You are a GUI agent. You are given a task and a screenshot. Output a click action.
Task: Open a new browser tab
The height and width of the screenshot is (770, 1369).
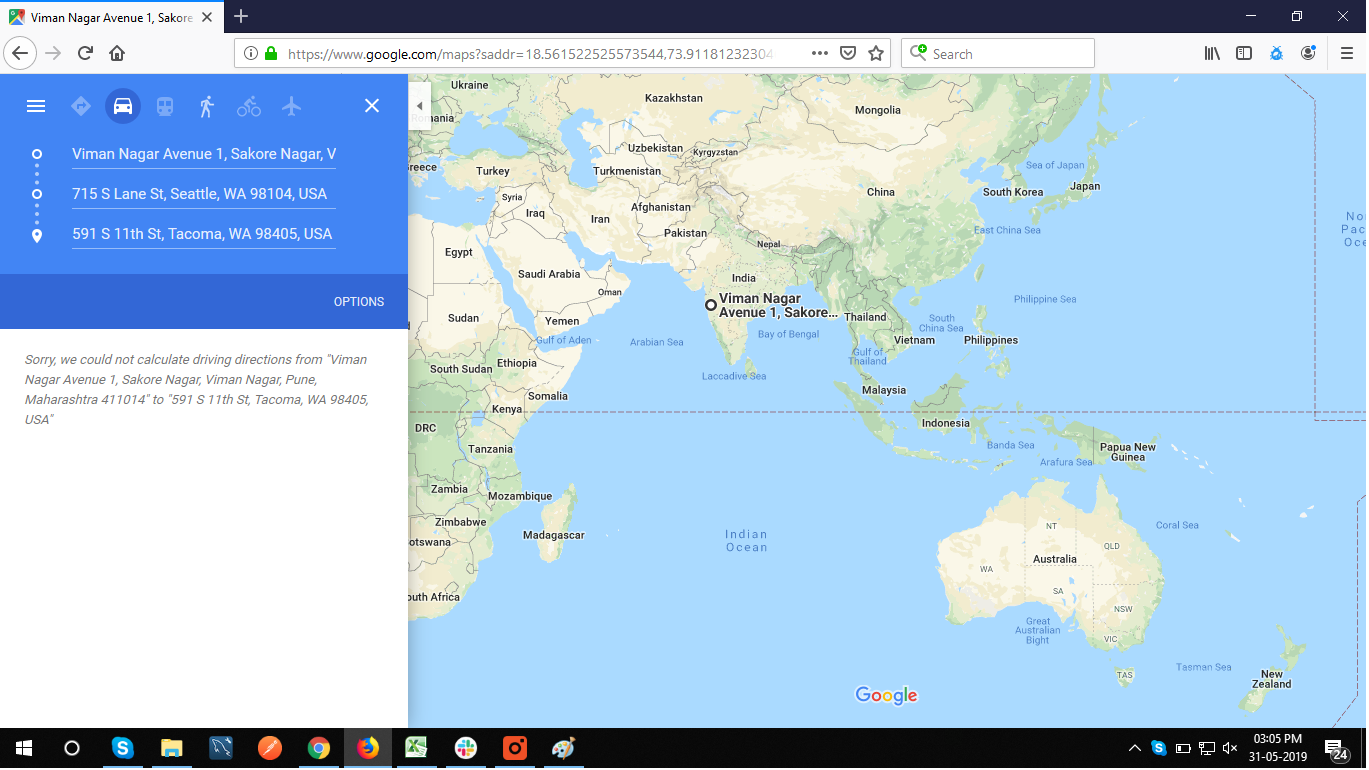241,16
